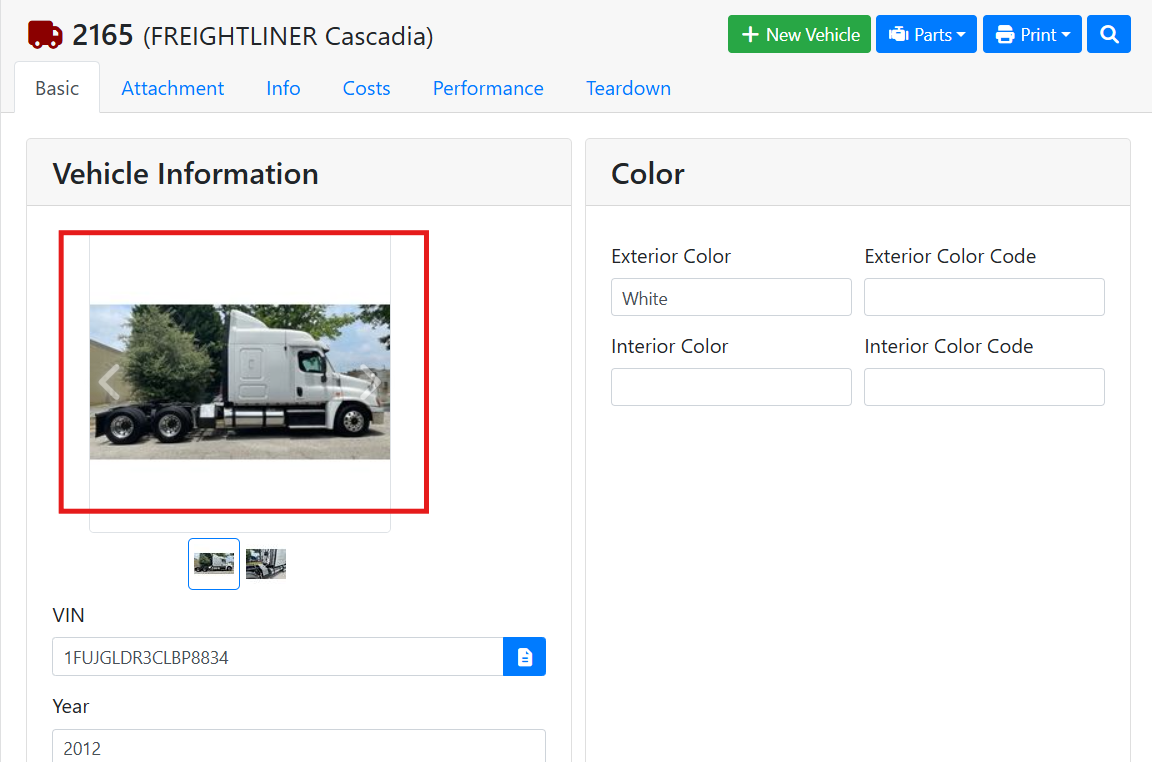Click the VIN input field
Image resolution: width=1152 pixels, height=762 pixels.
tap(278, 656)
